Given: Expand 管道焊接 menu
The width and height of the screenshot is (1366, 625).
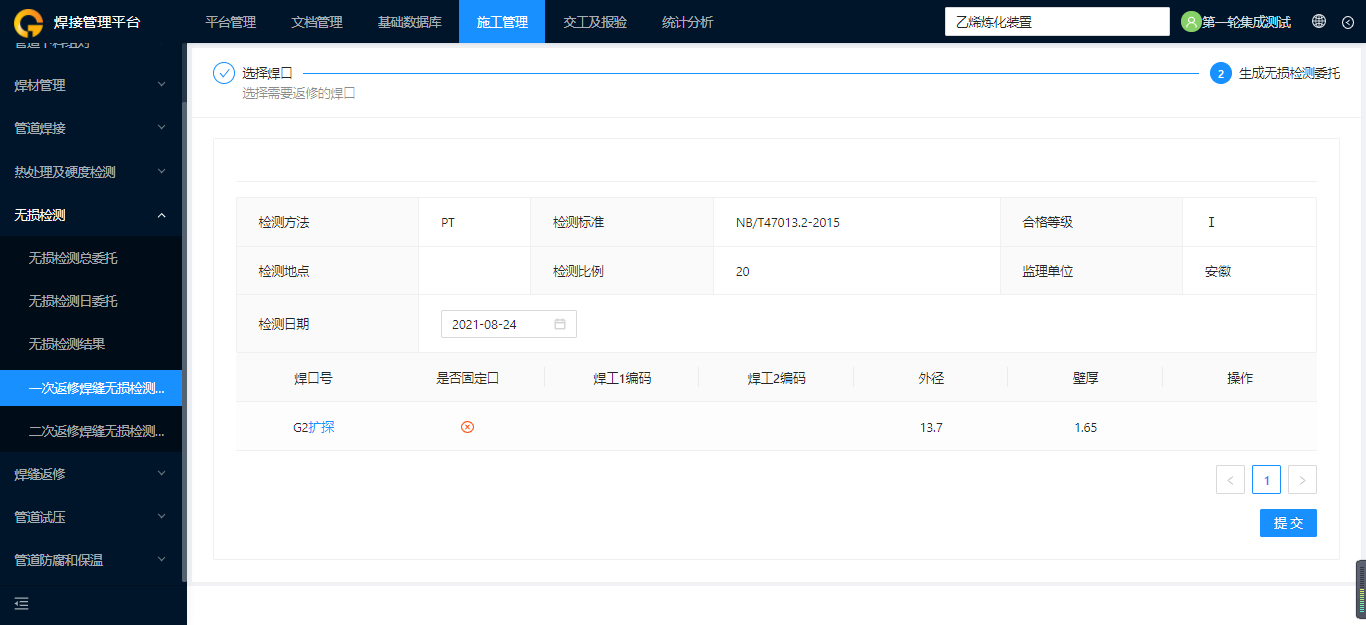Looking at the screenshot, I should (x=91, y=129).
